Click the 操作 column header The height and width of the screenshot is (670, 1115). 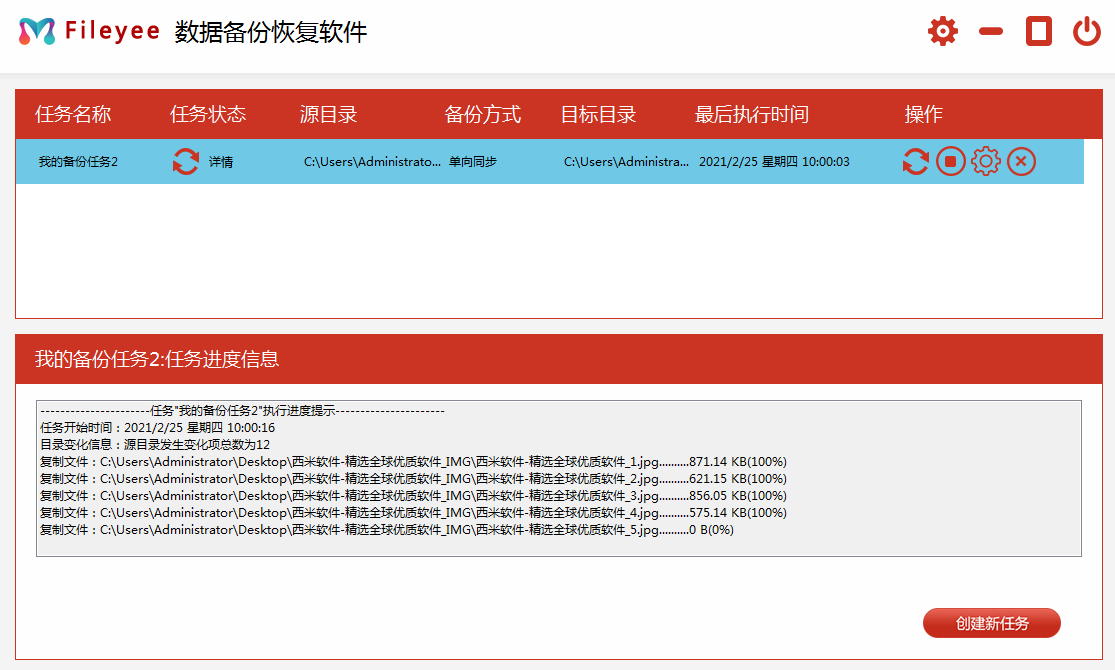click(x=923, y=114)
